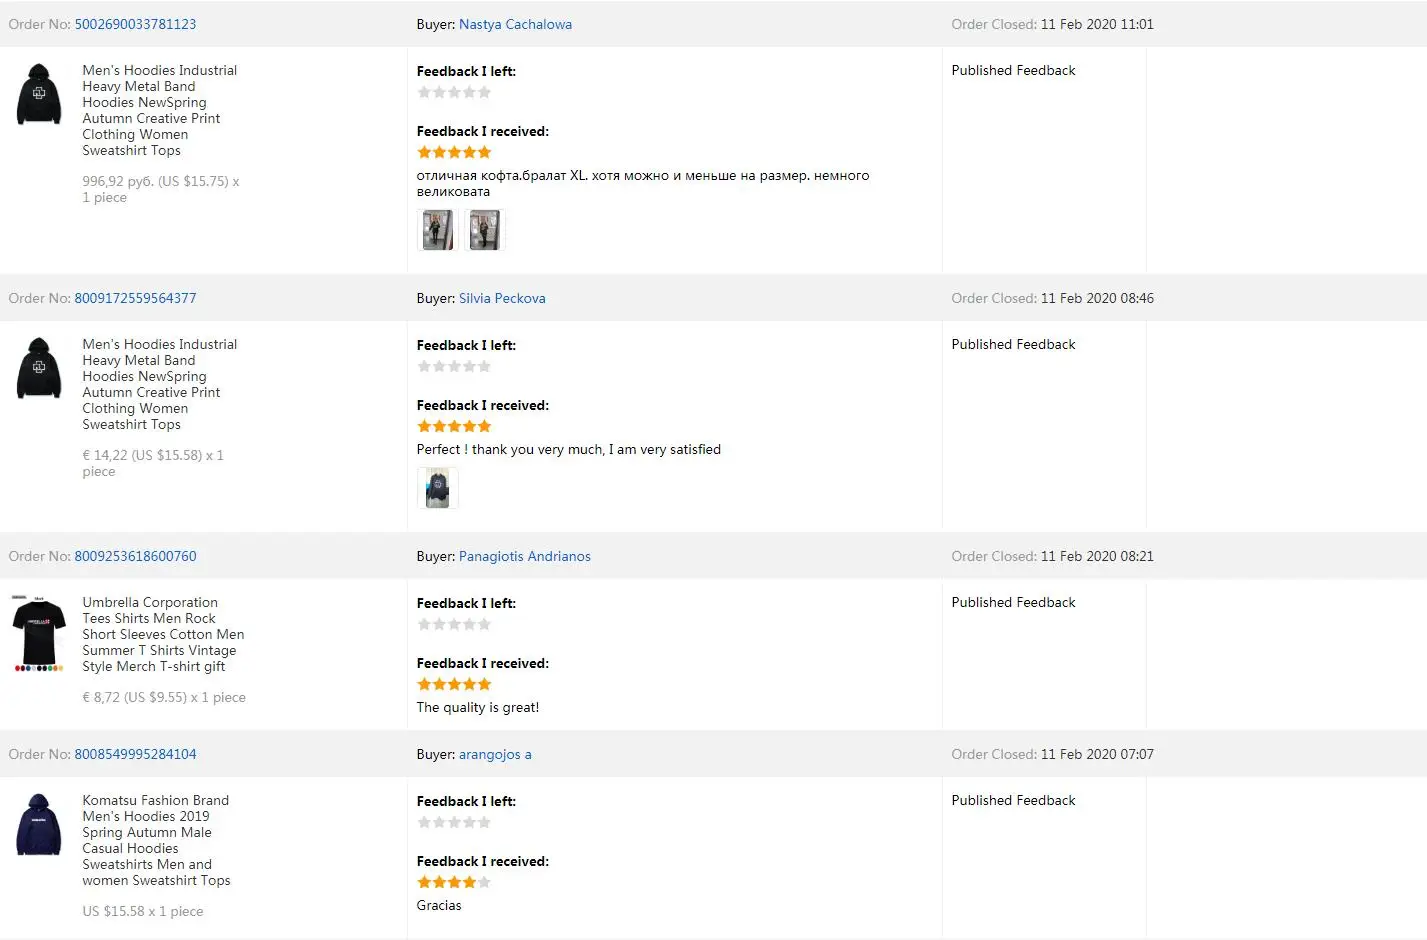Viewport: 1427px width, 940px height.
Task: Click the Umbrella Corporation t-shirt product image
Action: 39,634
